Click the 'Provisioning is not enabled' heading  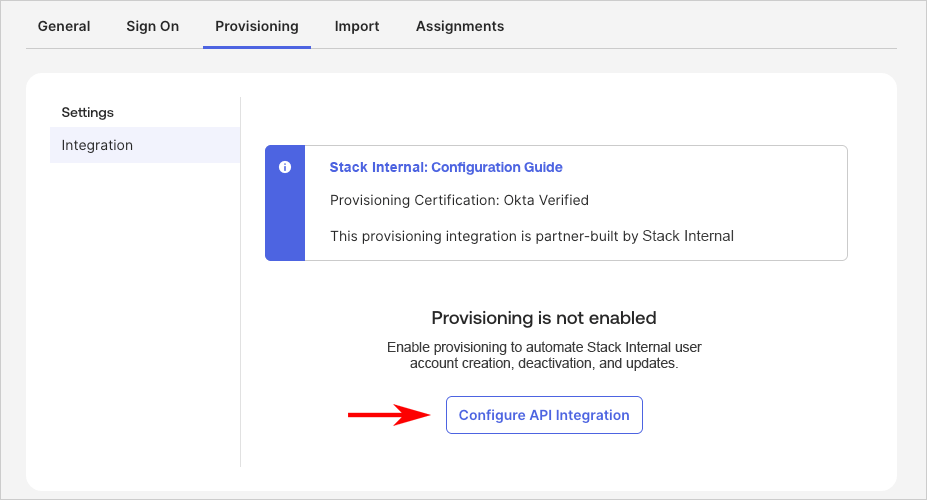[543, 318]
